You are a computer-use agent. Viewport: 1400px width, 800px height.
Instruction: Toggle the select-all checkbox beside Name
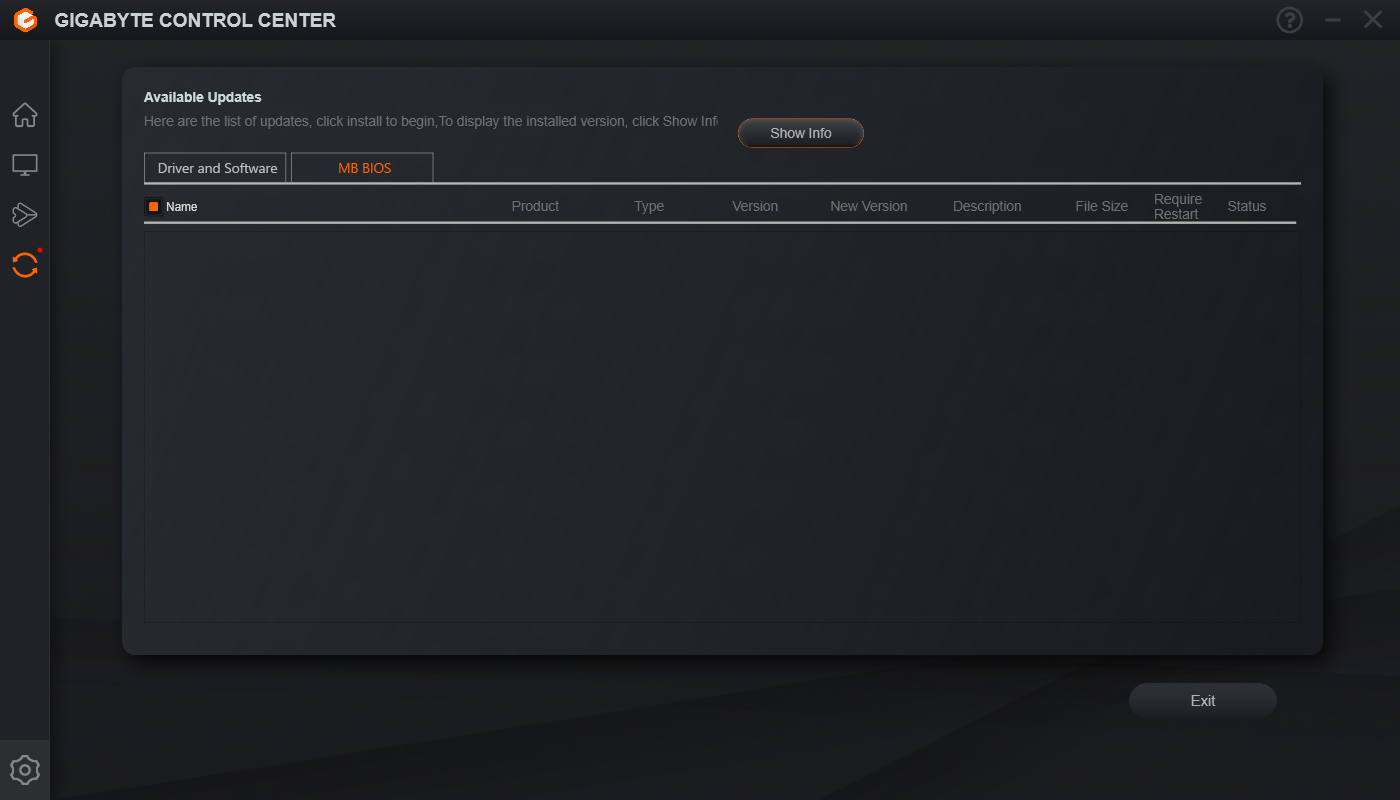tap(153, 207)
